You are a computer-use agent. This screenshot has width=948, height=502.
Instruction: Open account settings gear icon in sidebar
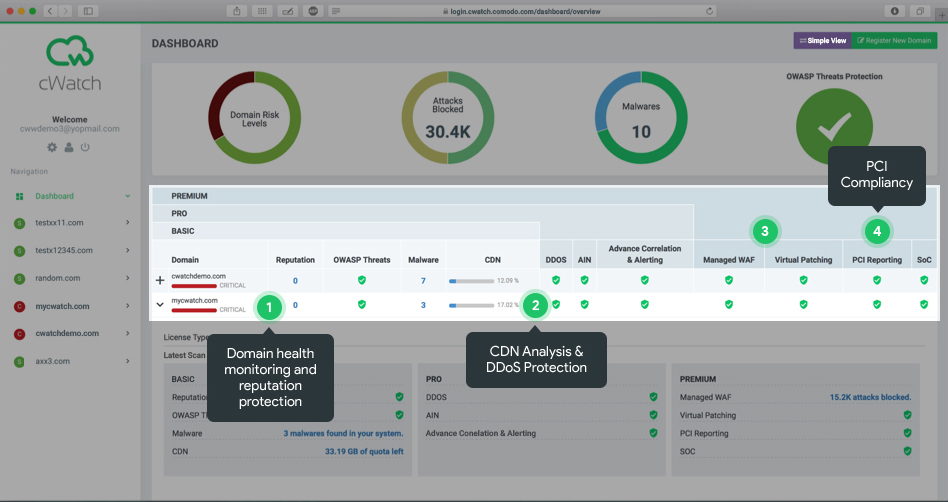52,147
